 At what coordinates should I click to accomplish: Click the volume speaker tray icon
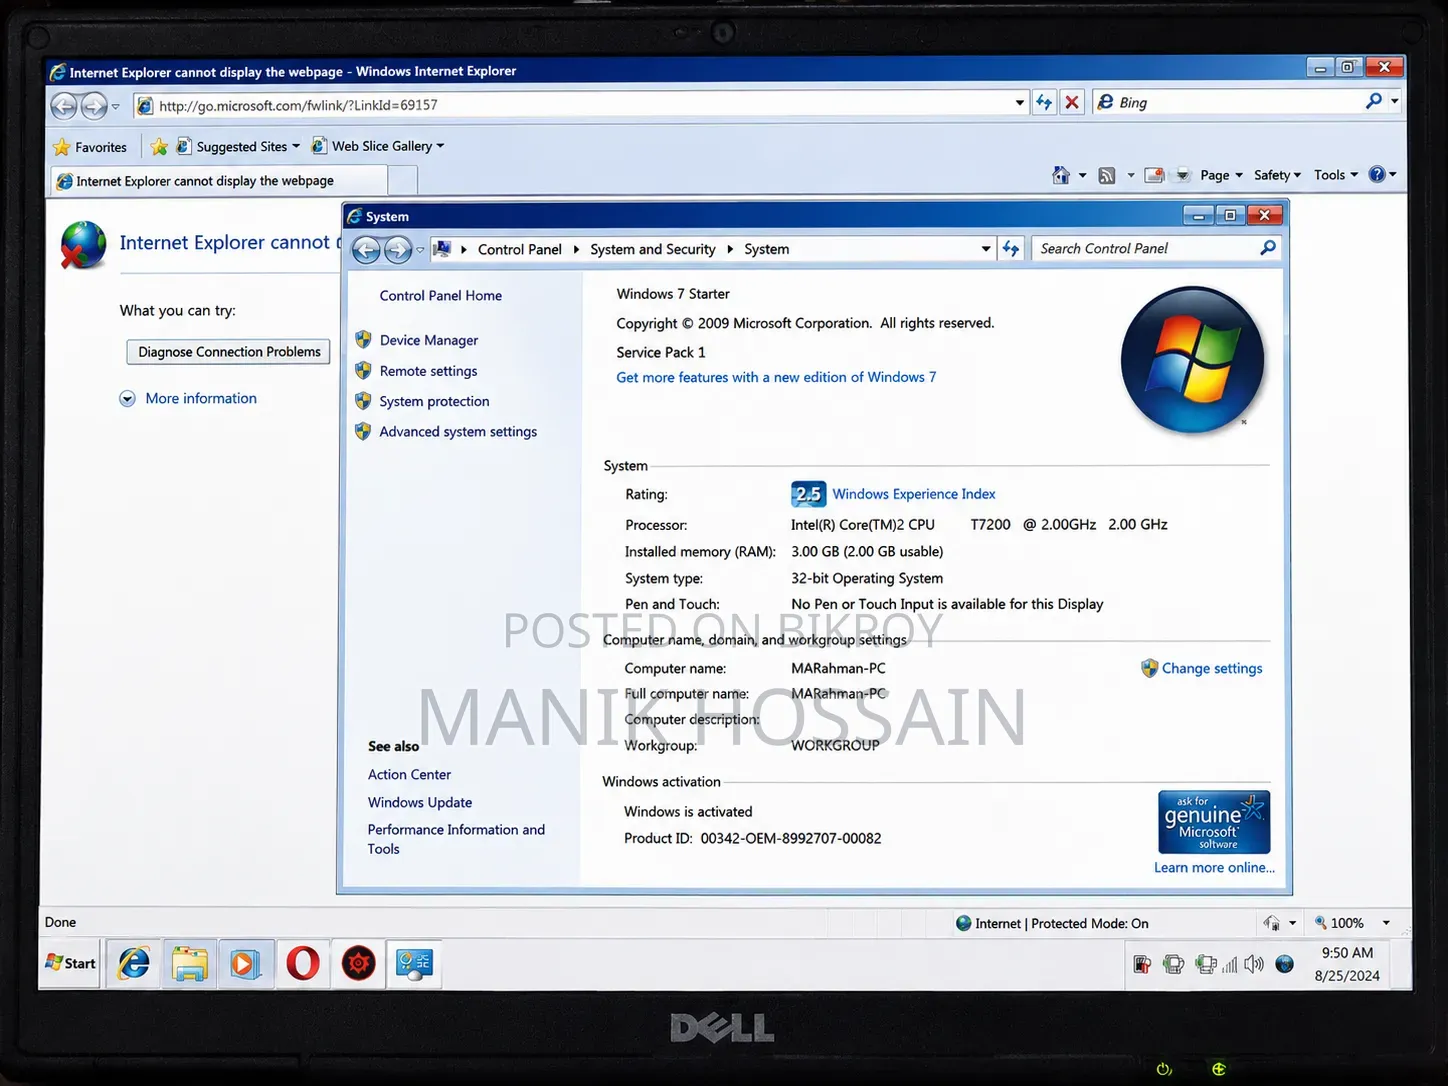click(x=1254, y=964)
